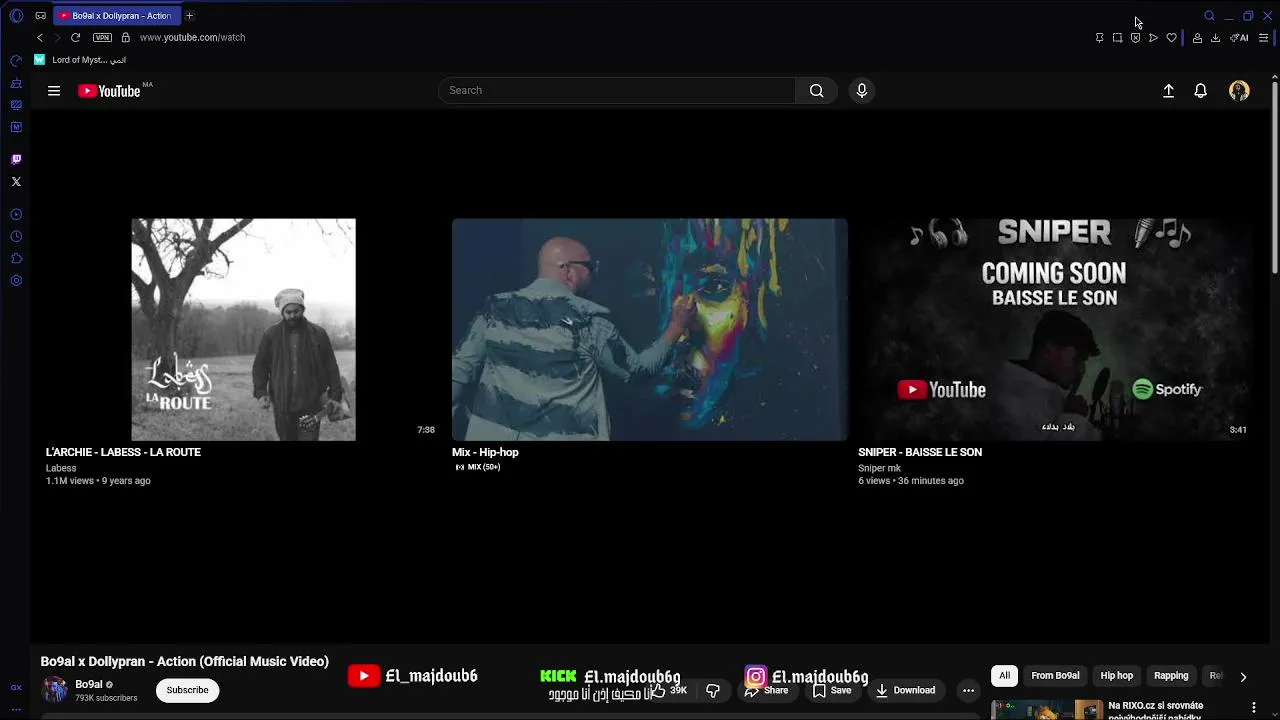
Task: Open the Player sidebar icon
Action: coord(16,214)
